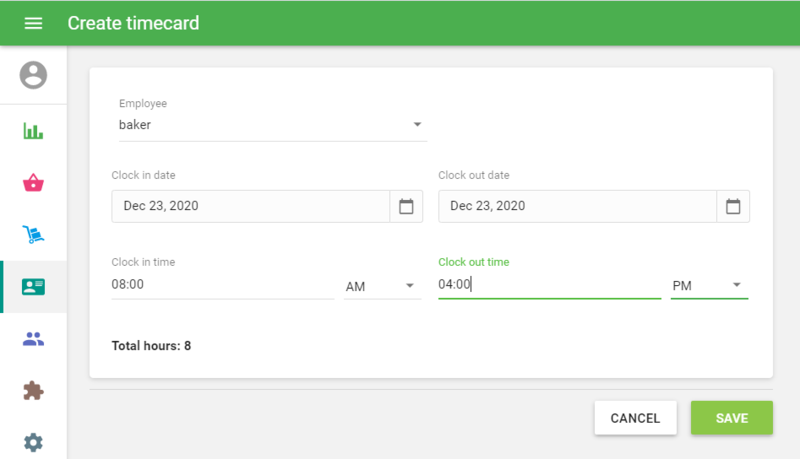Click the clock out date field

coord(577,206)
